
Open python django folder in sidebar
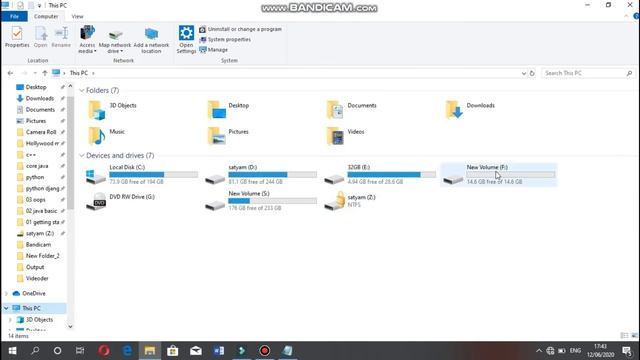42,189
